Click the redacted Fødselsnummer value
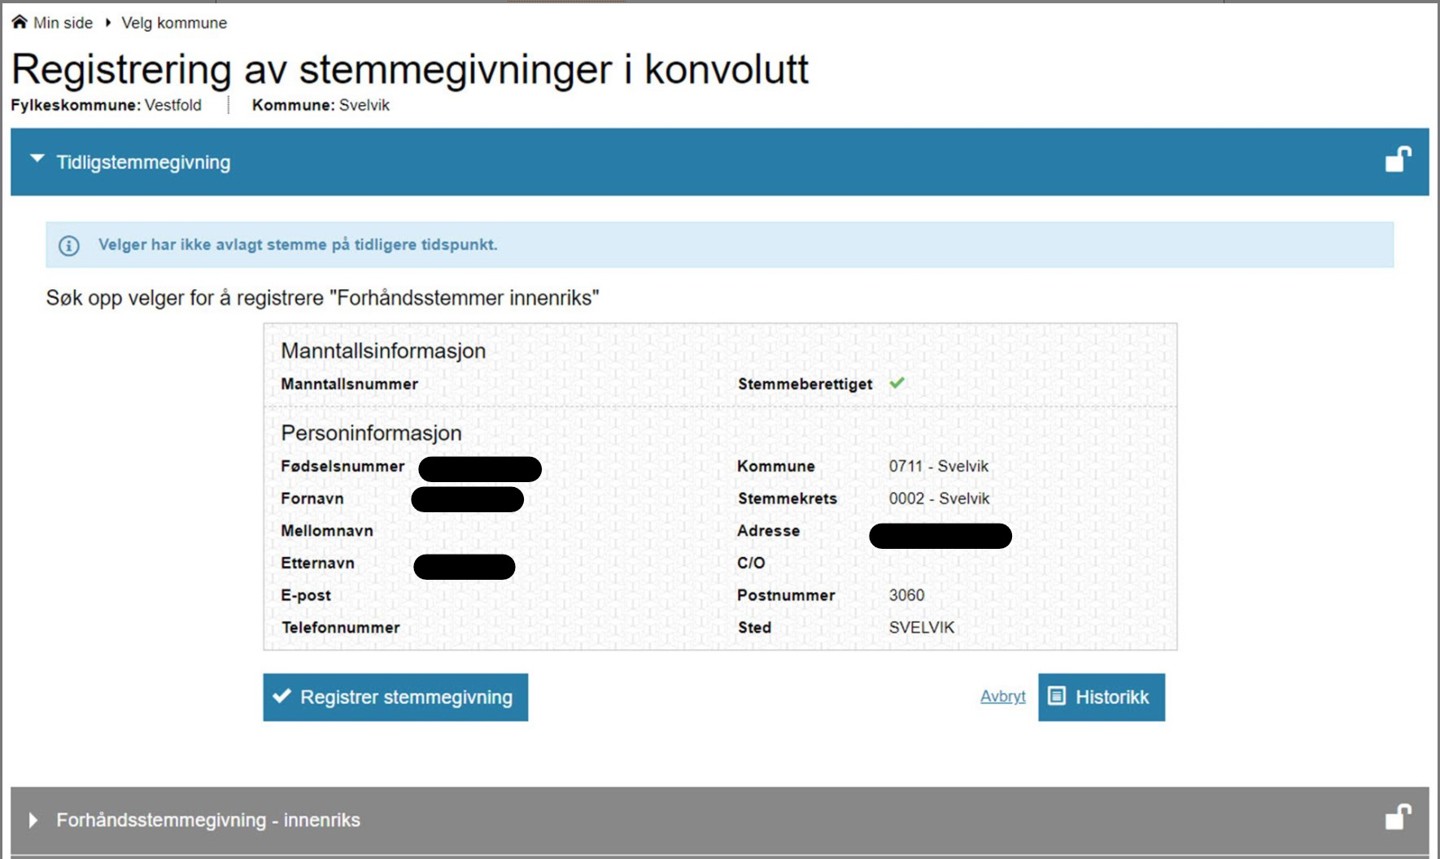This screenshot has width=1440, height=859. (x=480, y=468)
